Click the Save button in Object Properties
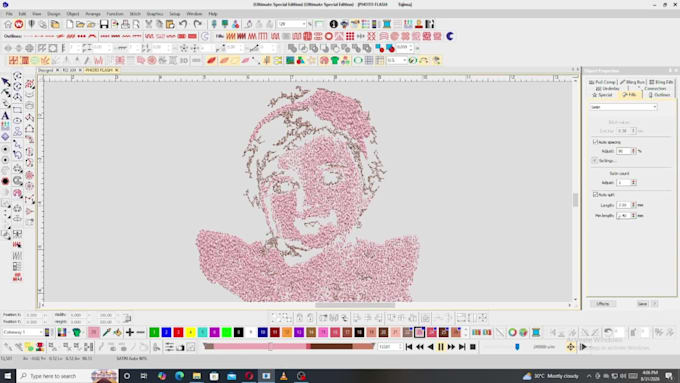The image size is (680, 383). (x=642, y=304)
